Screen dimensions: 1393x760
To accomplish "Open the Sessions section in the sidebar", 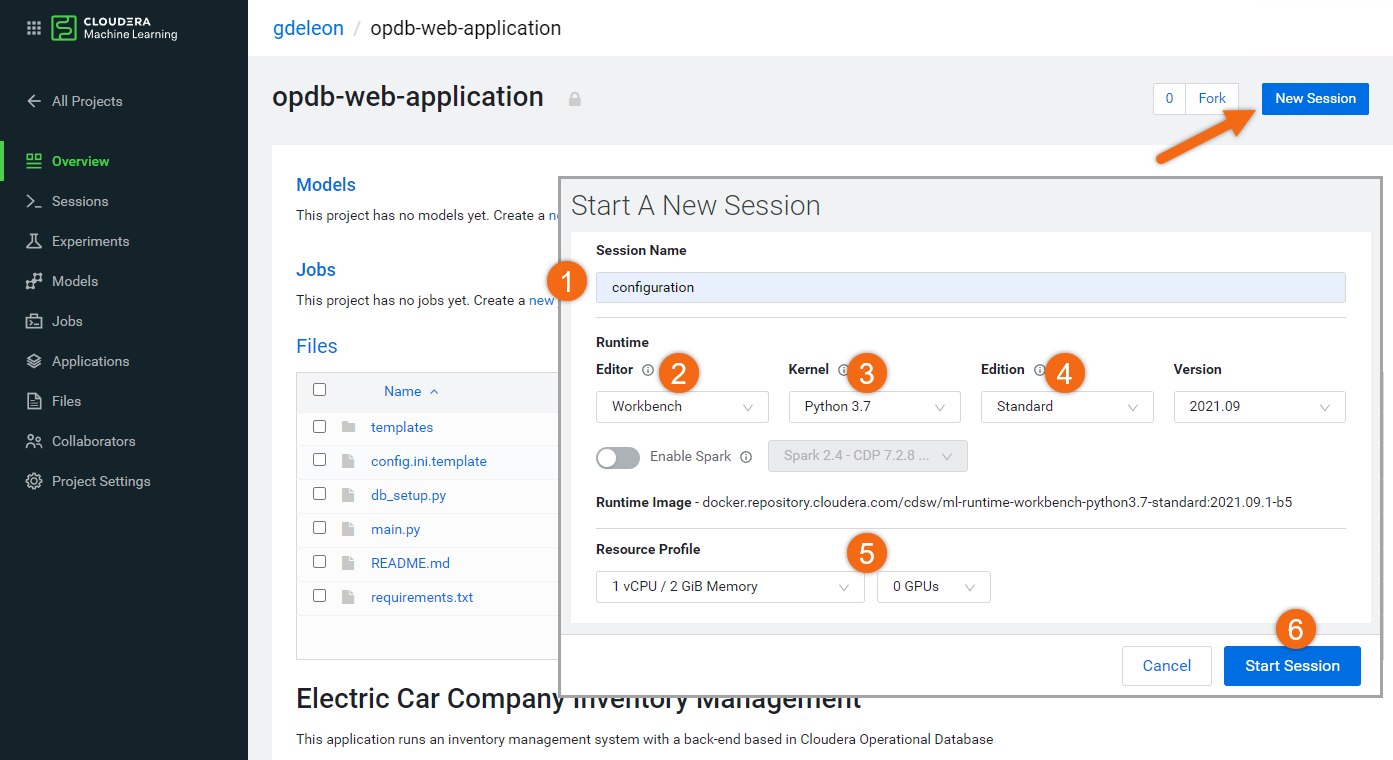I will pos(82,200).
